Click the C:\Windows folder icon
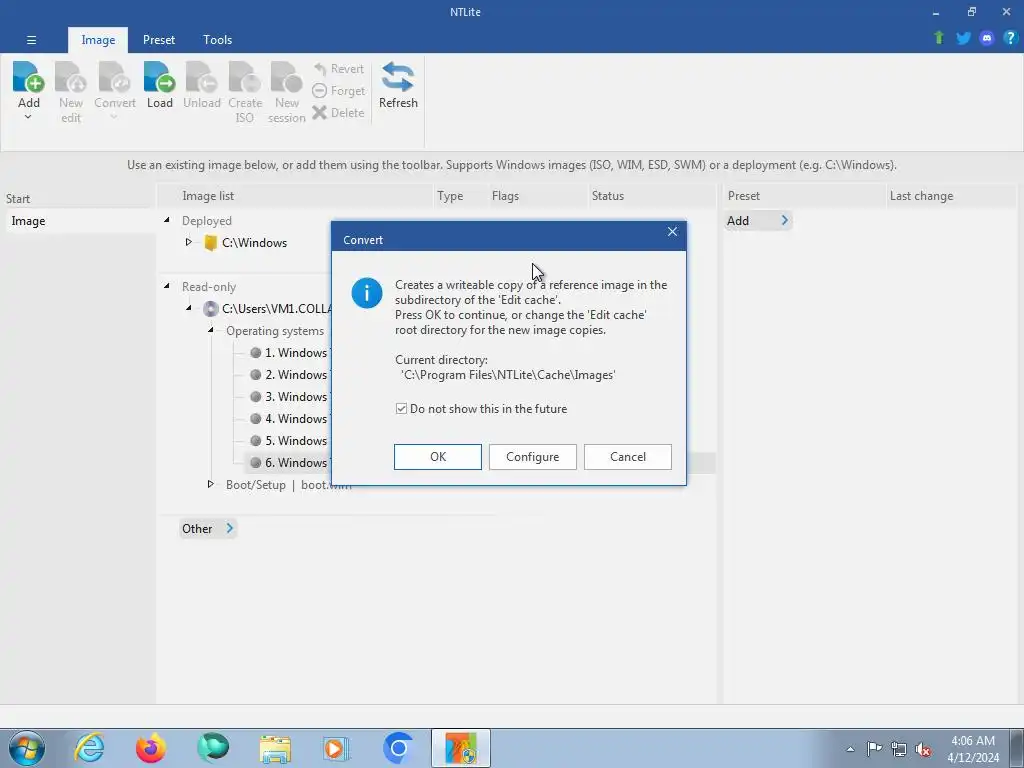This screenshot has height=768, width=1024. [210, 243]
